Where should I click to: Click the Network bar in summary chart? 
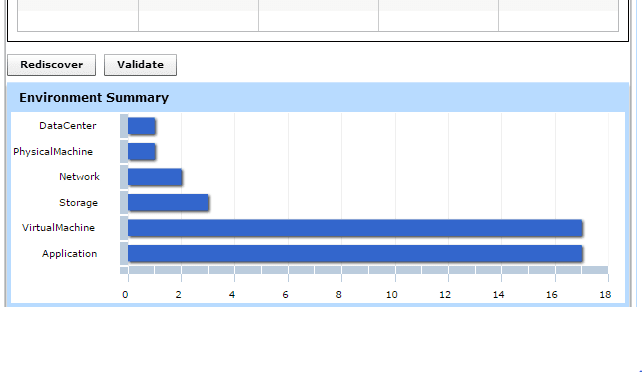(x=155, y=177)
